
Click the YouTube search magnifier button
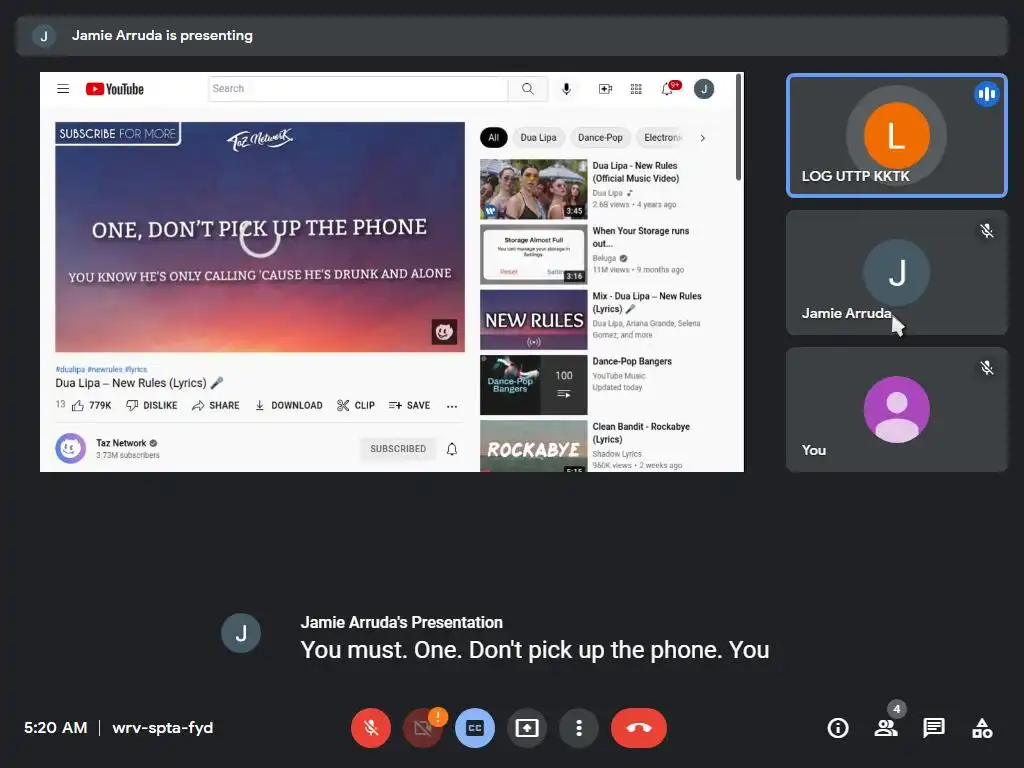[x=528, y=89]
